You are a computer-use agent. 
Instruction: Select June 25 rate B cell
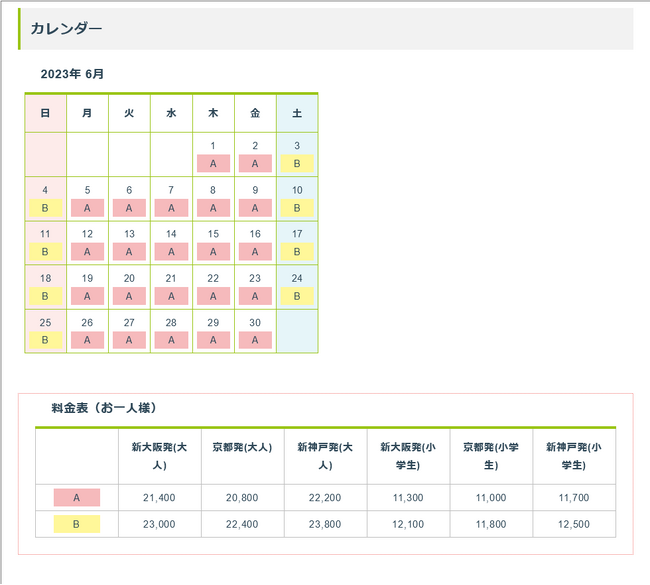[x=45, y=331]
